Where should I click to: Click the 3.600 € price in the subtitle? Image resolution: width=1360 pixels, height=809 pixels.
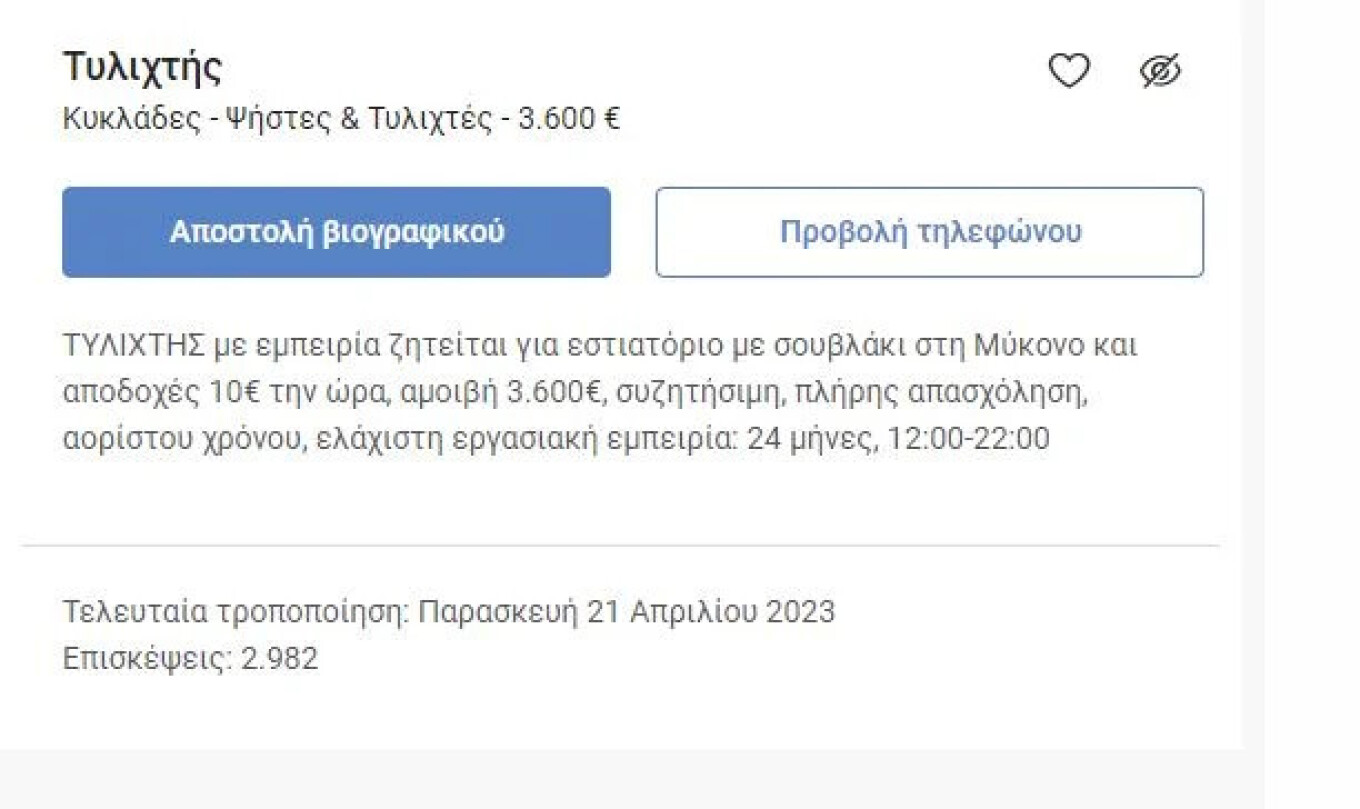[x=568, y=119]
